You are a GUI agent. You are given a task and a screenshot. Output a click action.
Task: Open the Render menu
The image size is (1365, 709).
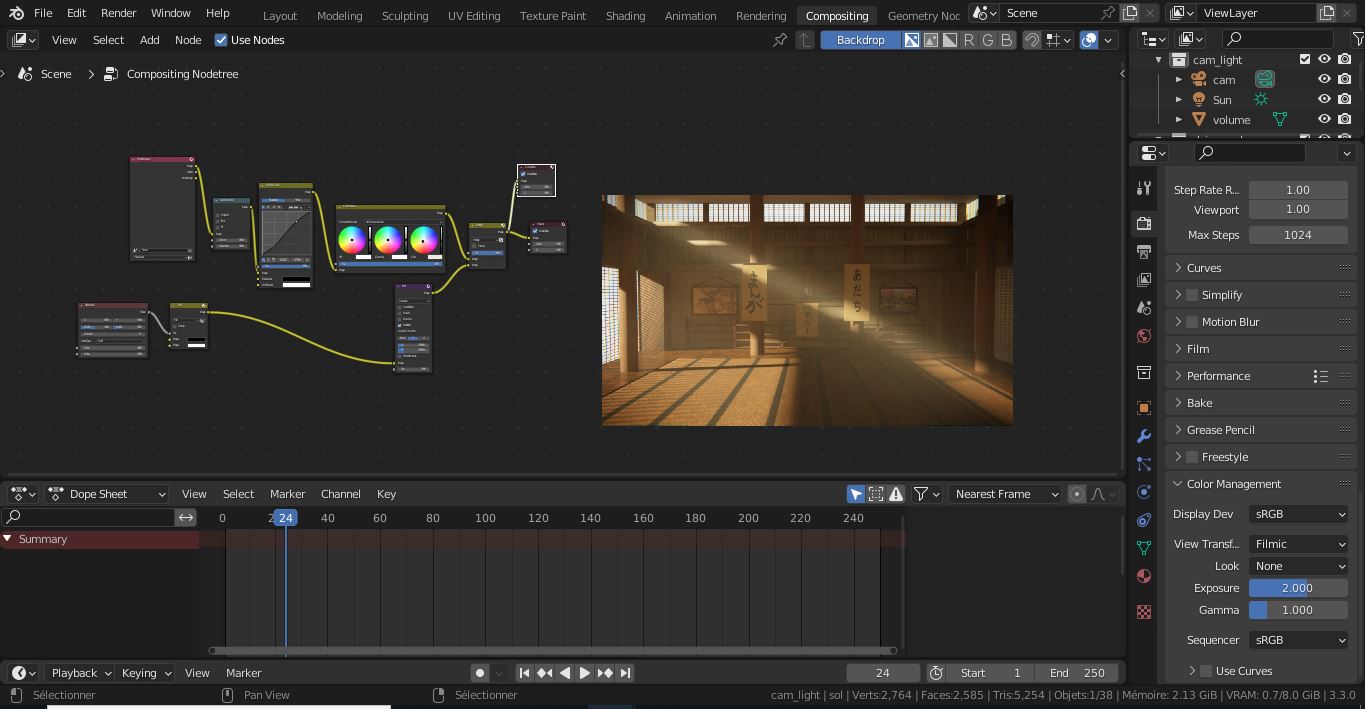118,13
